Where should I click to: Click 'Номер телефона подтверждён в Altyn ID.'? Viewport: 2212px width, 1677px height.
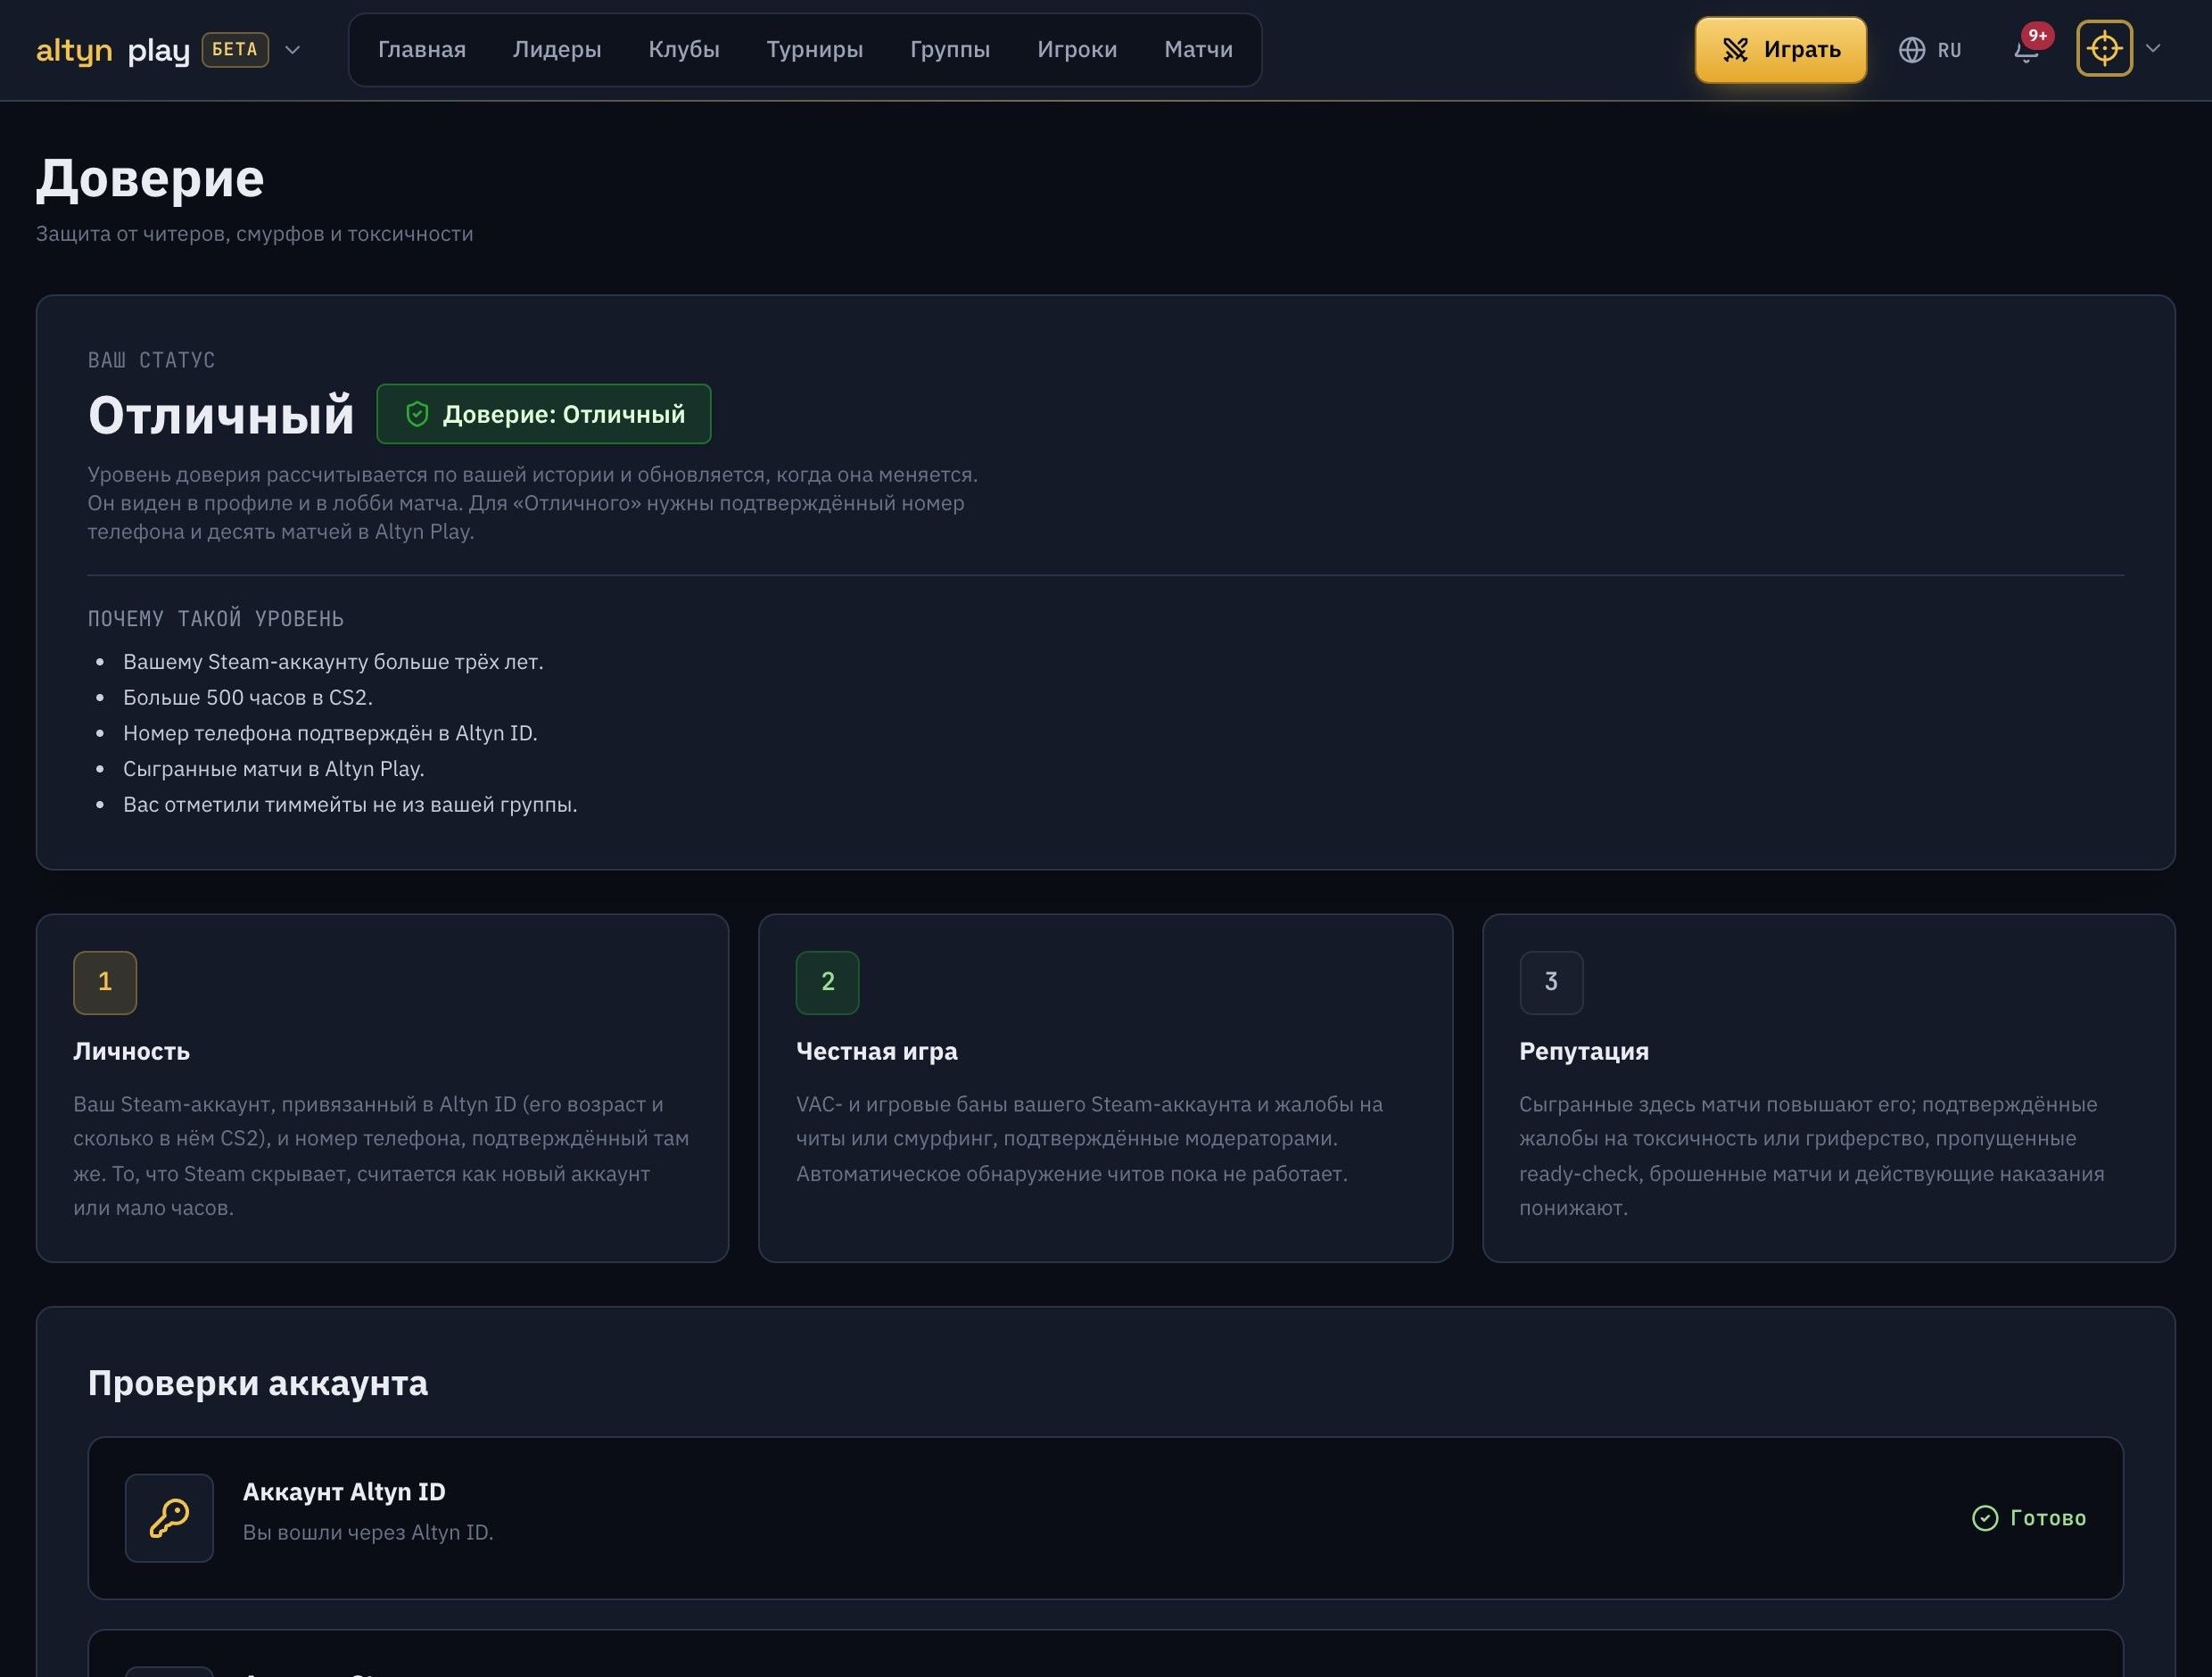pyautogui.click(x=330, y=733)
